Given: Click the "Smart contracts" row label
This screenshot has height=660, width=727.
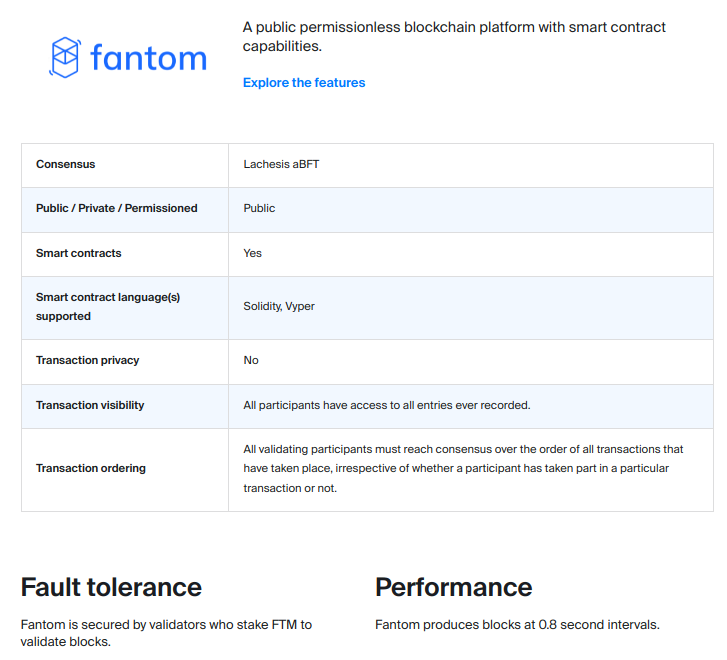Looking at the screenshot, I should click(79, 253).
